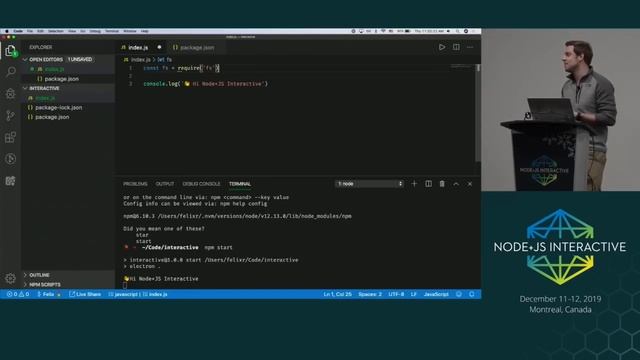Open the Search view in activity bar
Screen dimensions: 640x360
pyautogui.click(x=11, y=72)
